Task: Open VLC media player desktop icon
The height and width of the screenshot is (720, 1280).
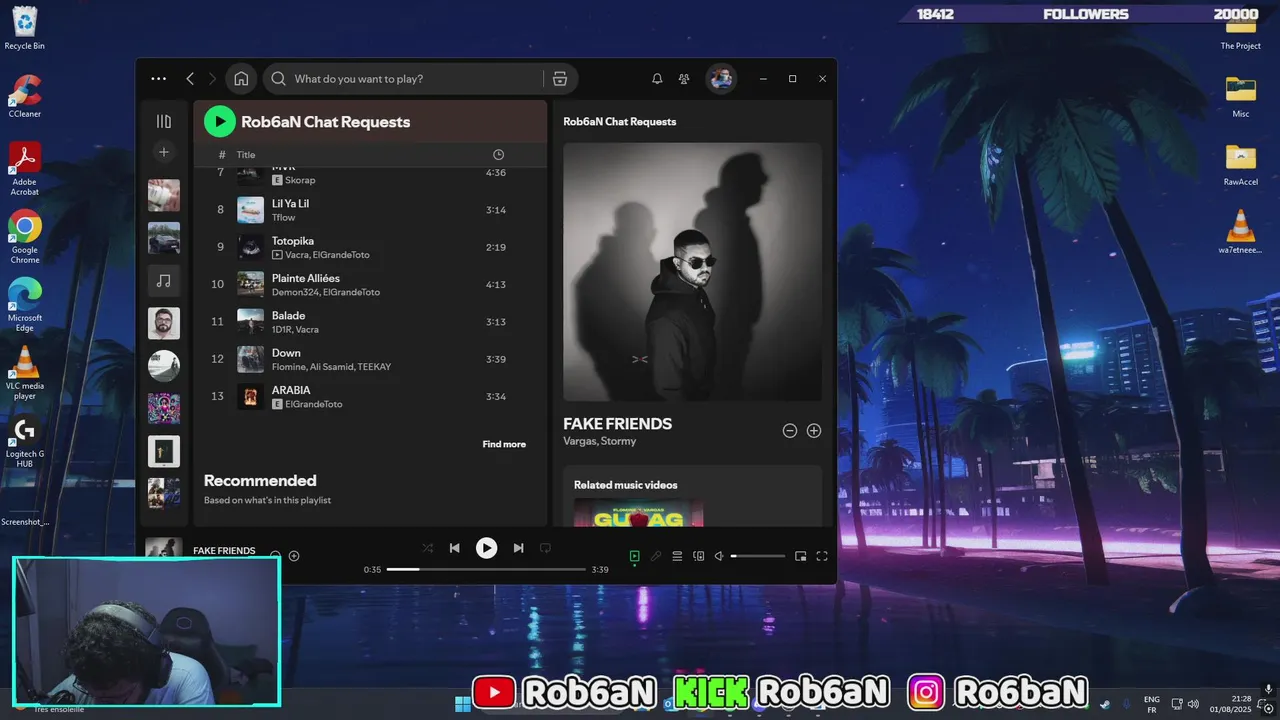Action: point(24,372)
